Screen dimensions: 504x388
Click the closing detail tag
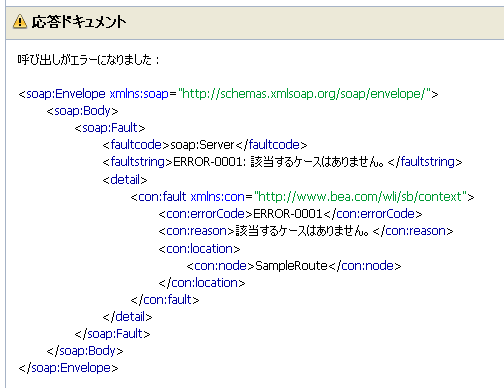(127, 317)
